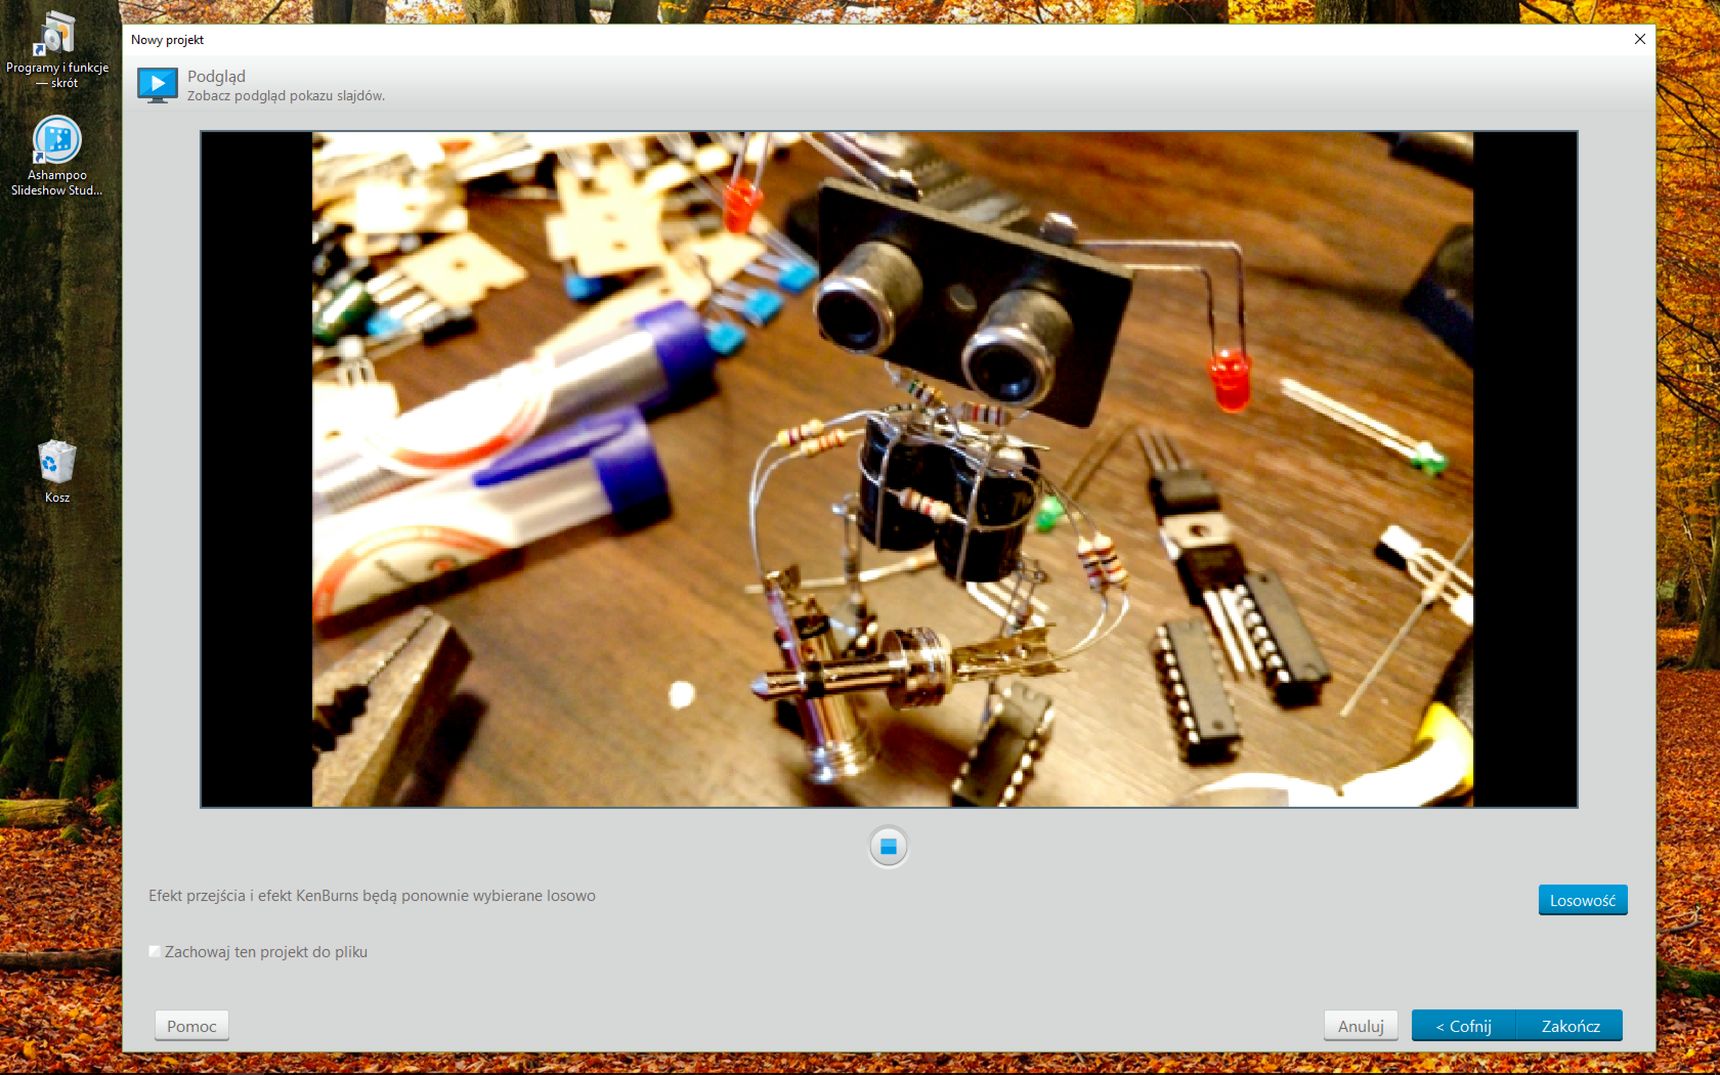Open Ashampoo Slideshow Studio desktop shortcut
Screen dimensions: 1720x1075
[57, 156]
